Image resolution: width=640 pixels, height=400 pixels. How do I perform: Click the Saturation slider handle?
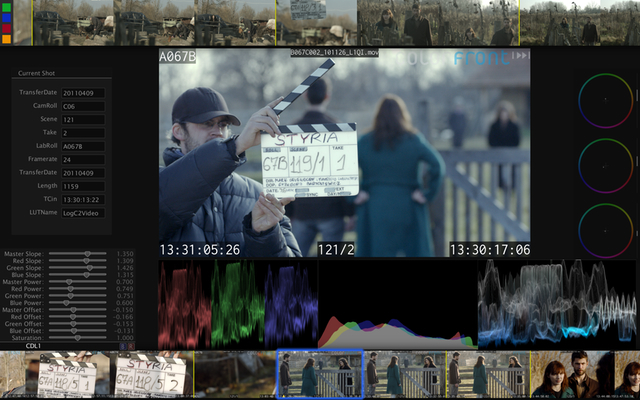[76, 338]
